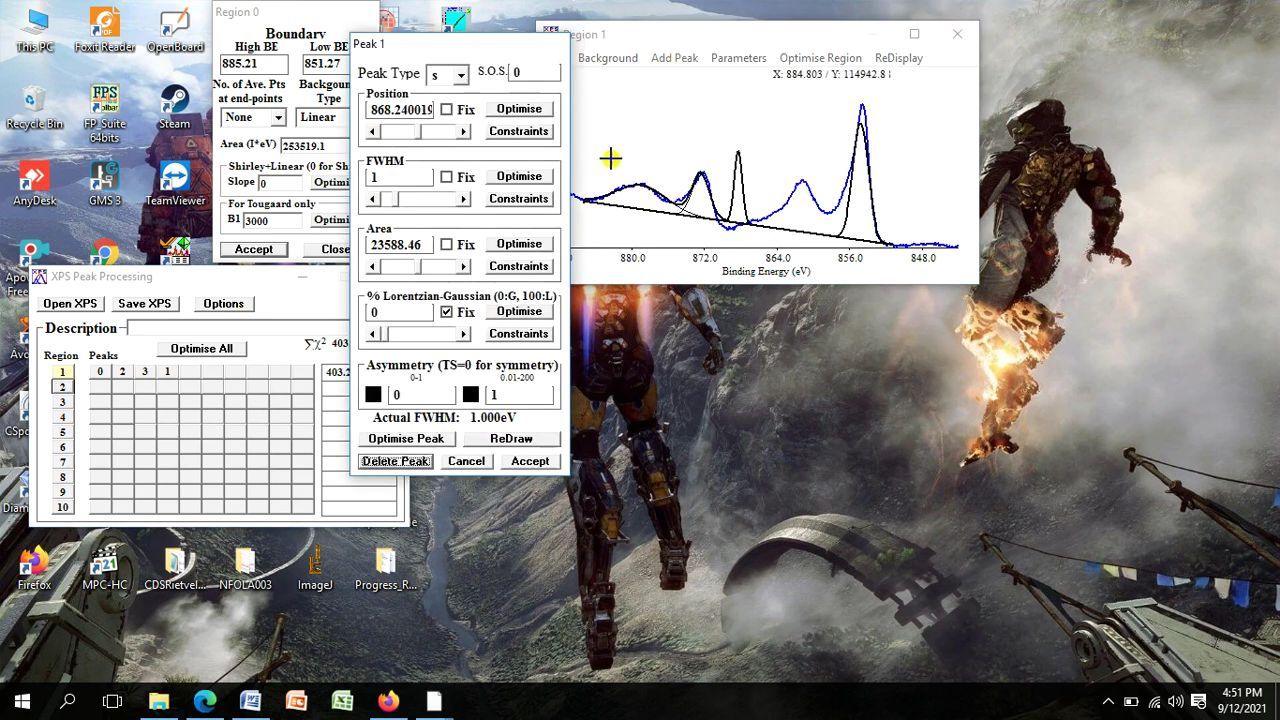This screenshot has width=1280, height=720.
Task: Click the first black Asymmetry swatch
Action: (373, 395)
